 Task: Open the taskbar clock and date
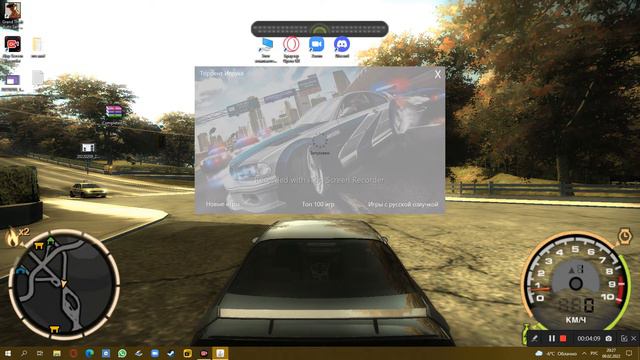click(x=611, y=353)
